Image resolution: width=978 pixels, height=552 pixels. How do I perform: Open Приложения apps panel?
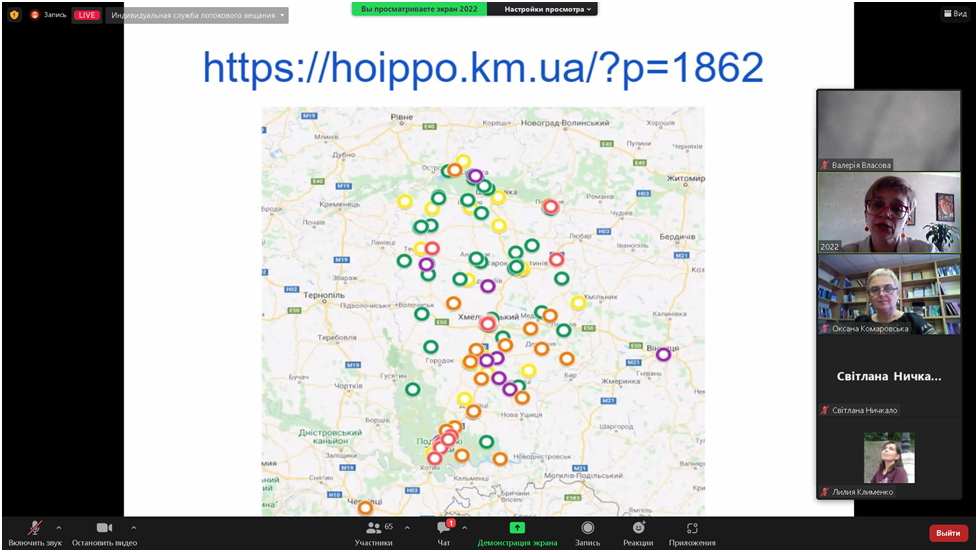coord(692,535)
